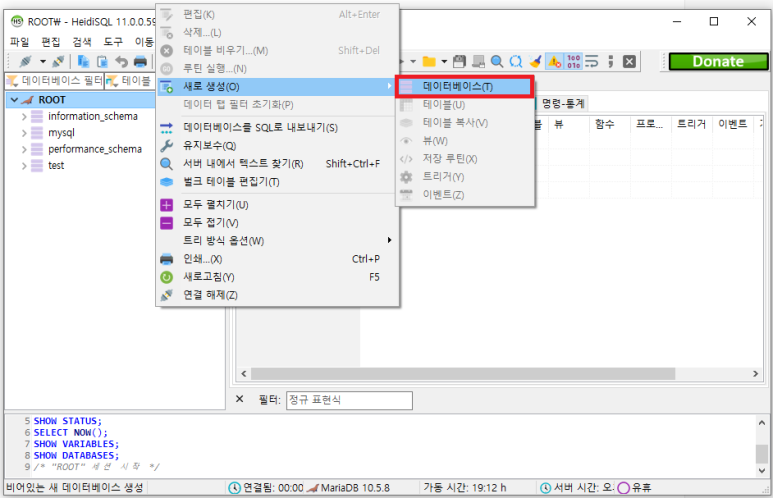The image size is (773, 498).
Task: Choose 모두 접기(V) entry
Action: tap(278, 223)
